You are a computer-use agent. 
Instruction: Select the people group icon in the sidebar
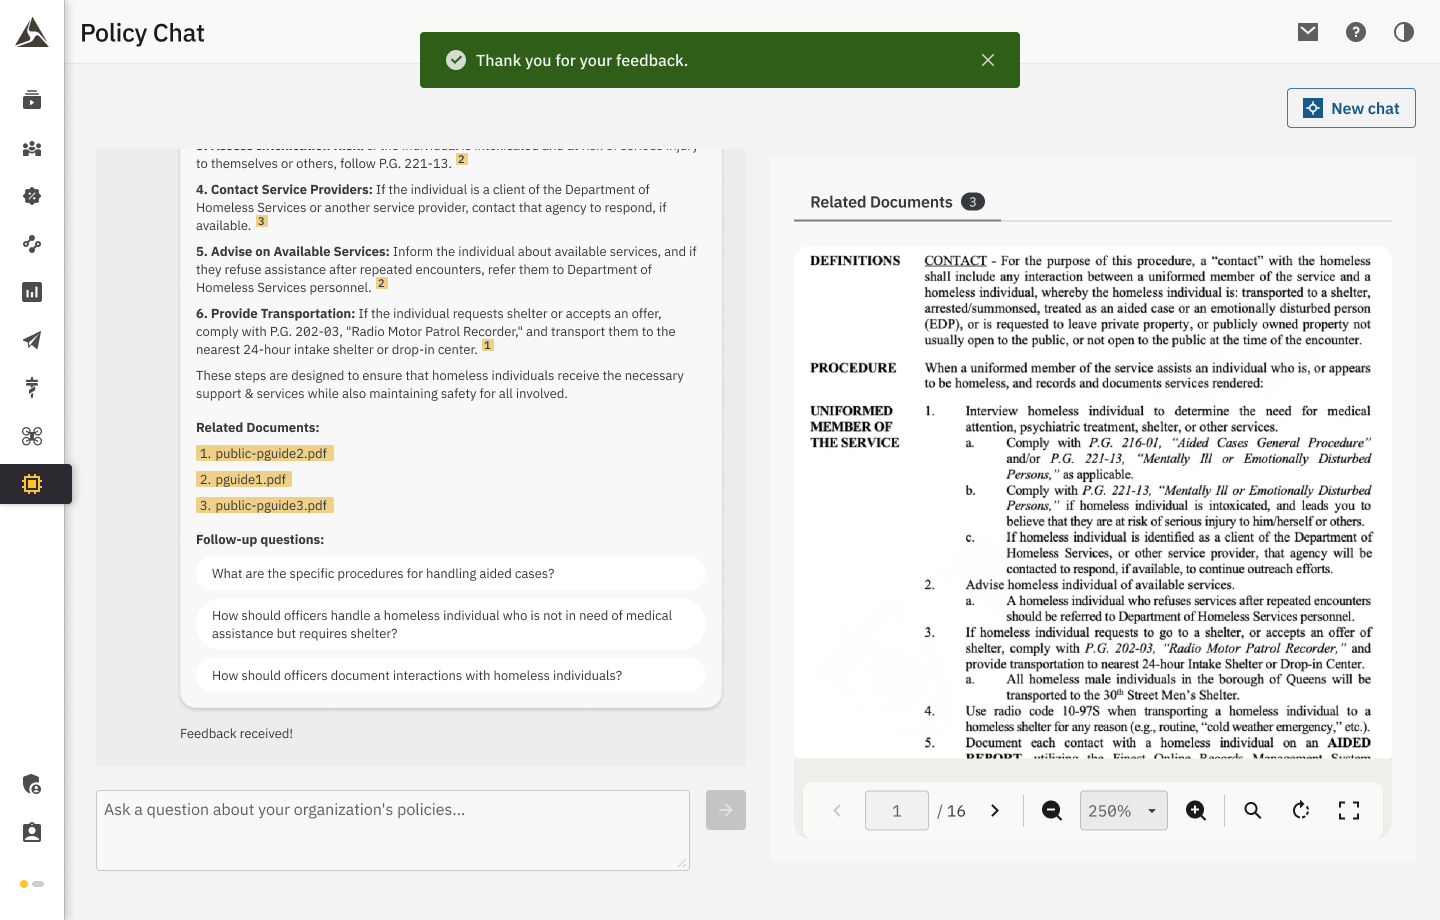(31, 148)
